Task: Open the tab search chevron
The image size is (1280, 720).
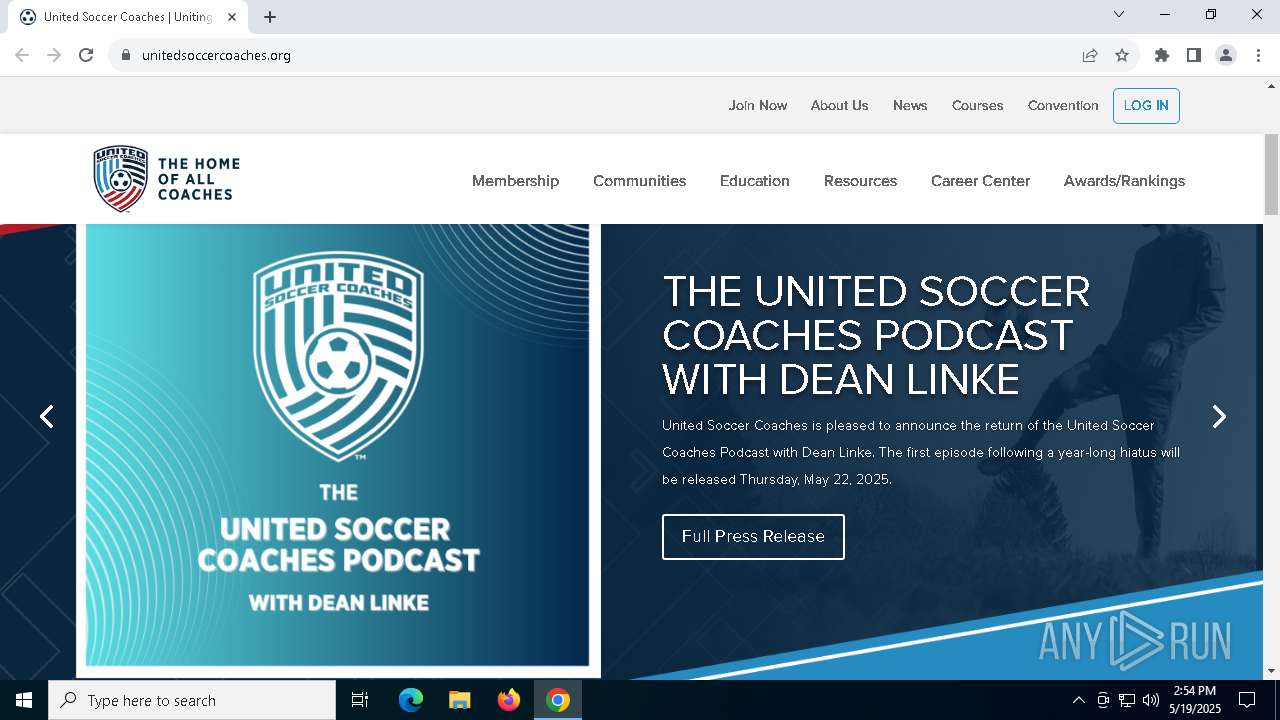Action: pyautogui.click(x=1119, y=14)
